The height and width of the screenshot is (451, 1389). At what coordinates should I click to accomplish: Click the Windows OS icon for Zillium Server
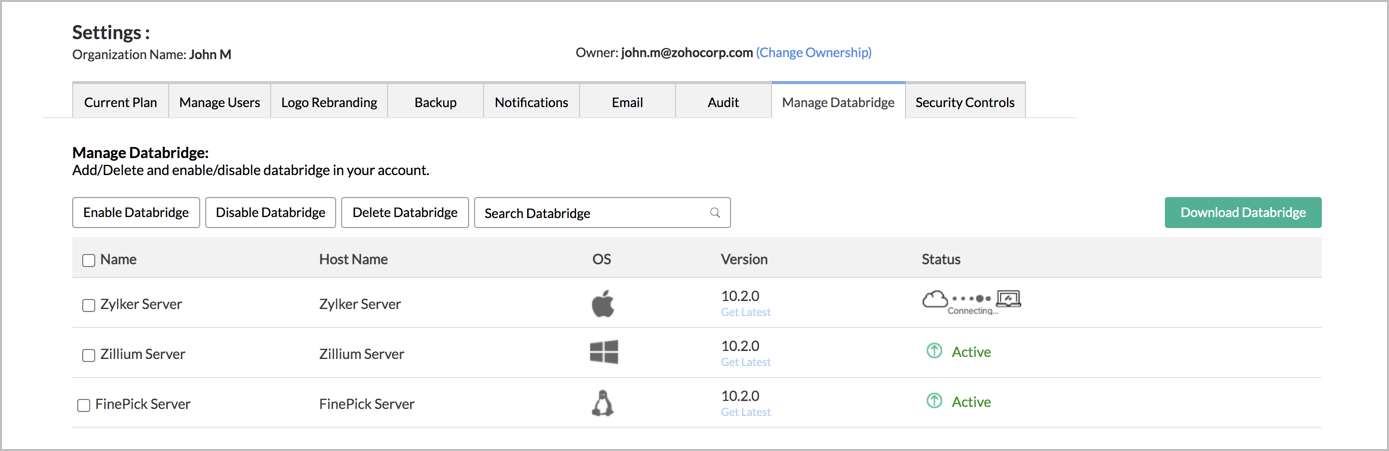(603, 352)
